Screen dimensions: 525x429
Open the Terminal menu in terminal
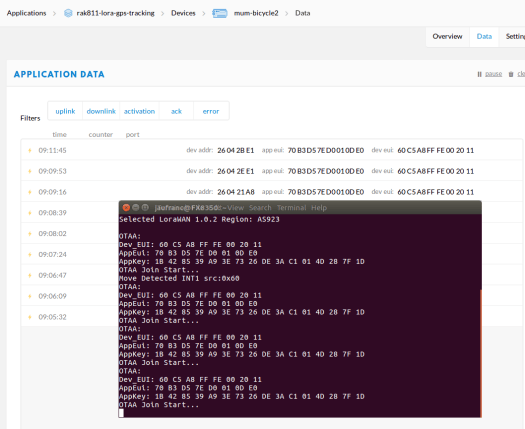tap(291, 208)
